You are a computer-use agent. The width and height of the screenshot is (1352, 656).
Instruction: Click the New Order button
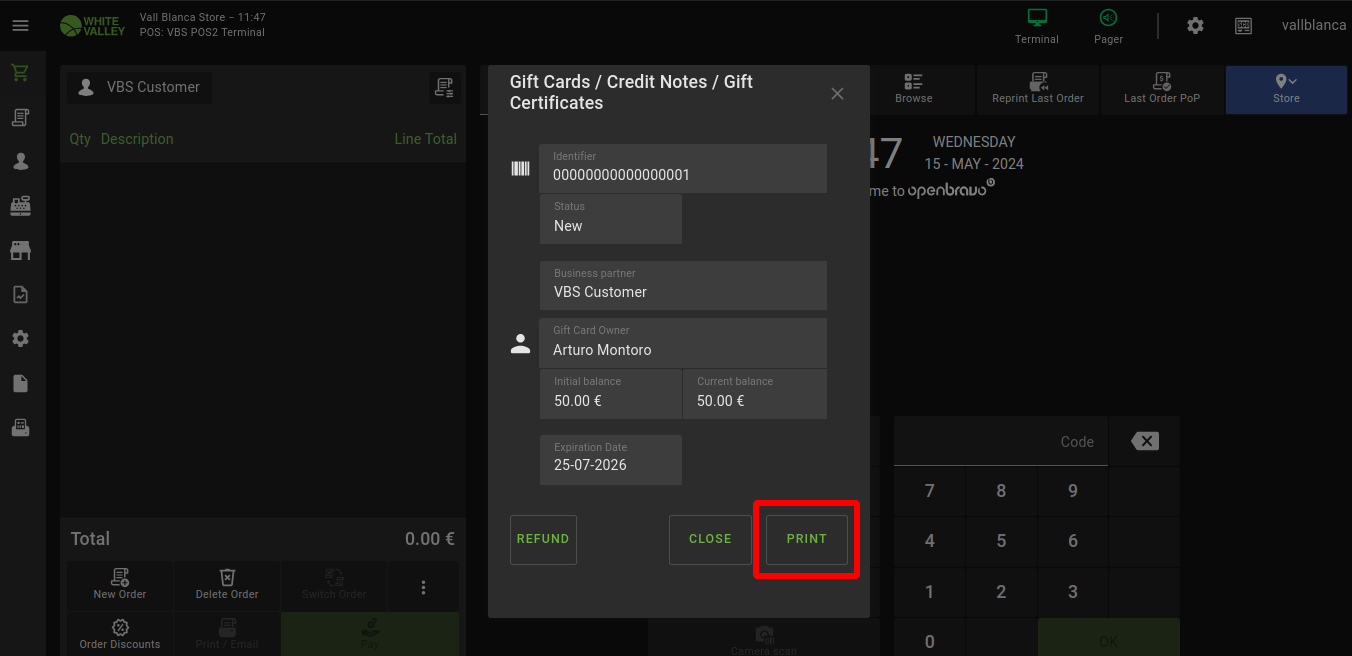point(120,585)
